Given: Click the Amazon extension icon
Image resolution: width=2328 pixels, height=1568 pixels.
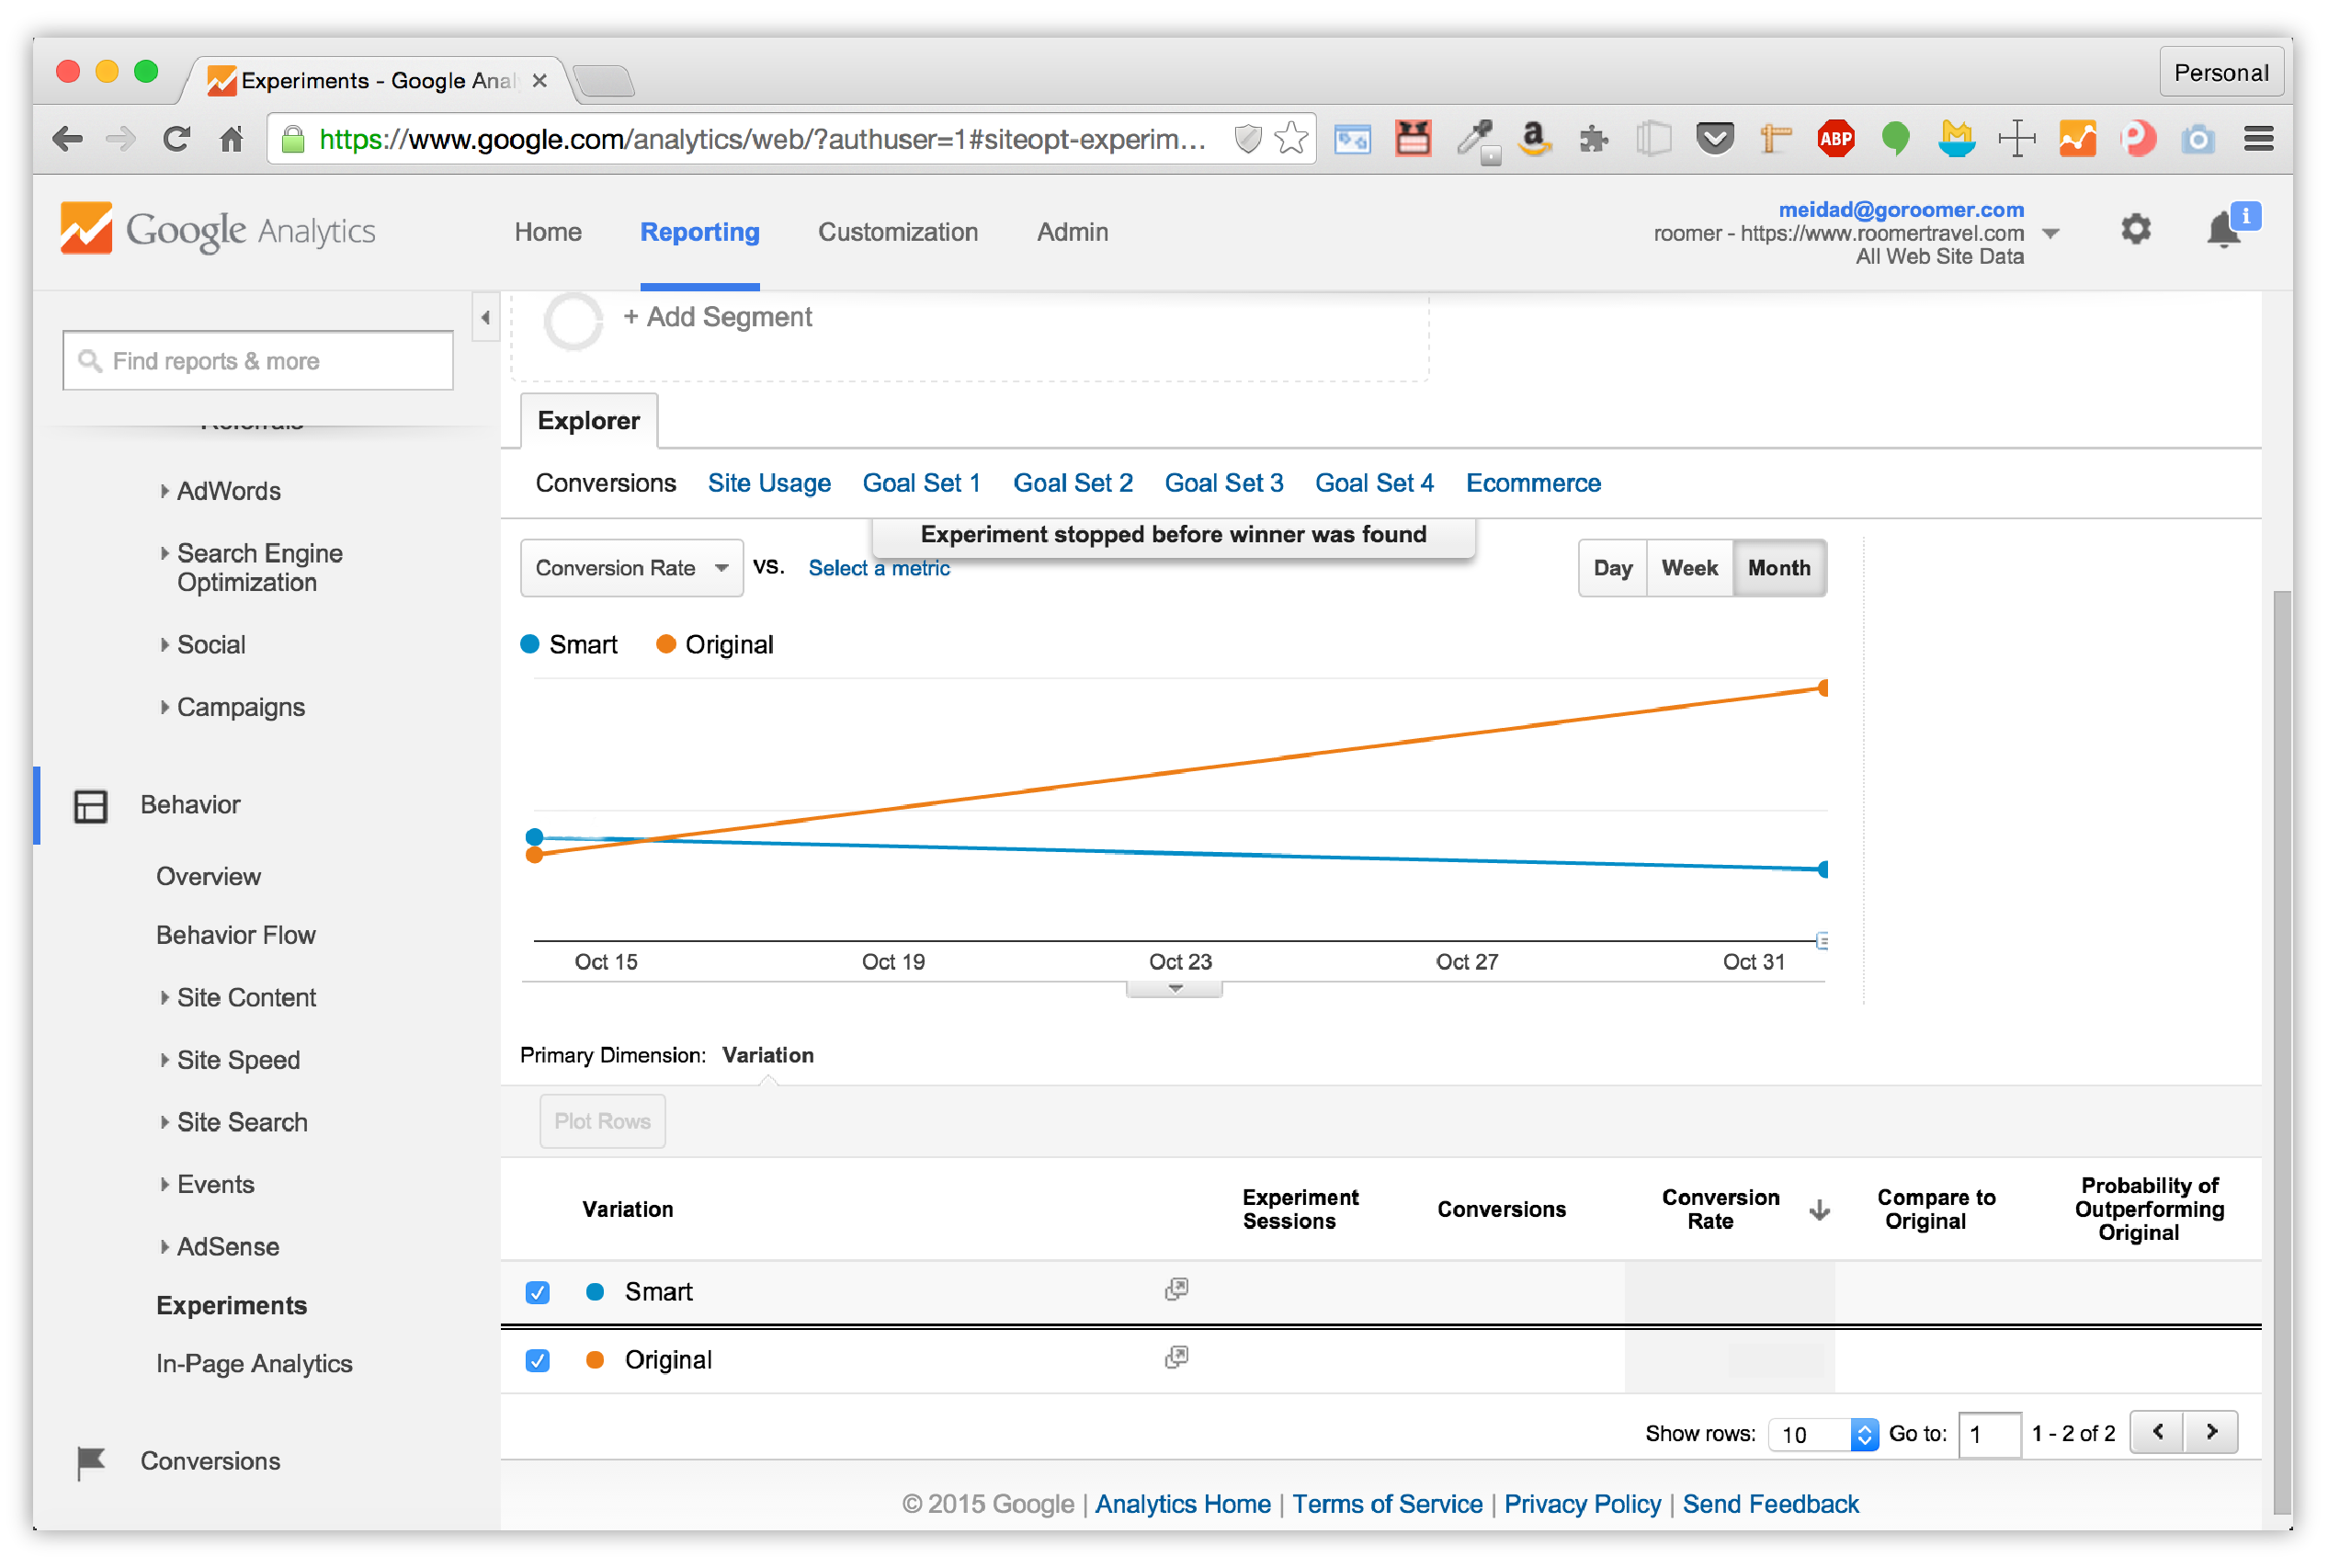Looking at the screenshot, I should pos(1533,138).
